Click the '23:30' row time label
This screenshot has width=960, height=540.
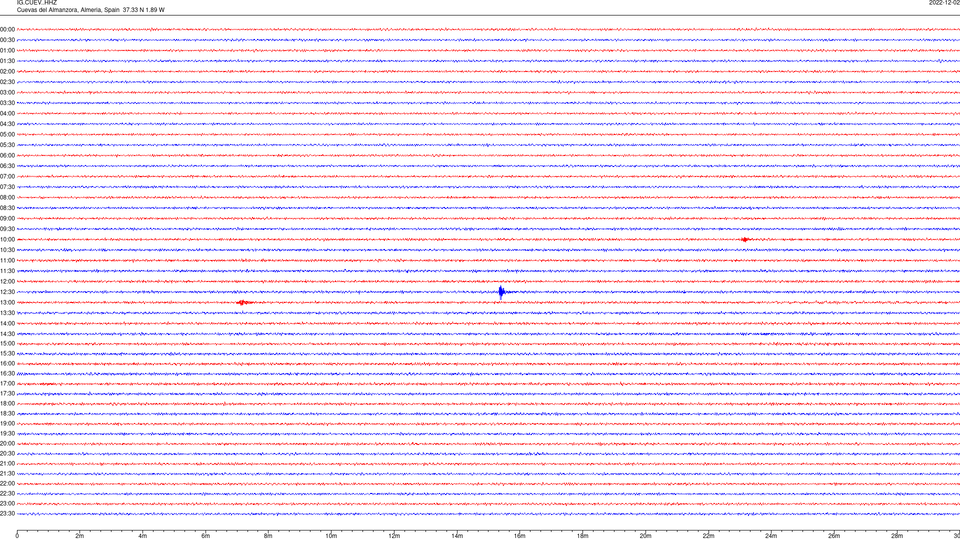point(7,514)
